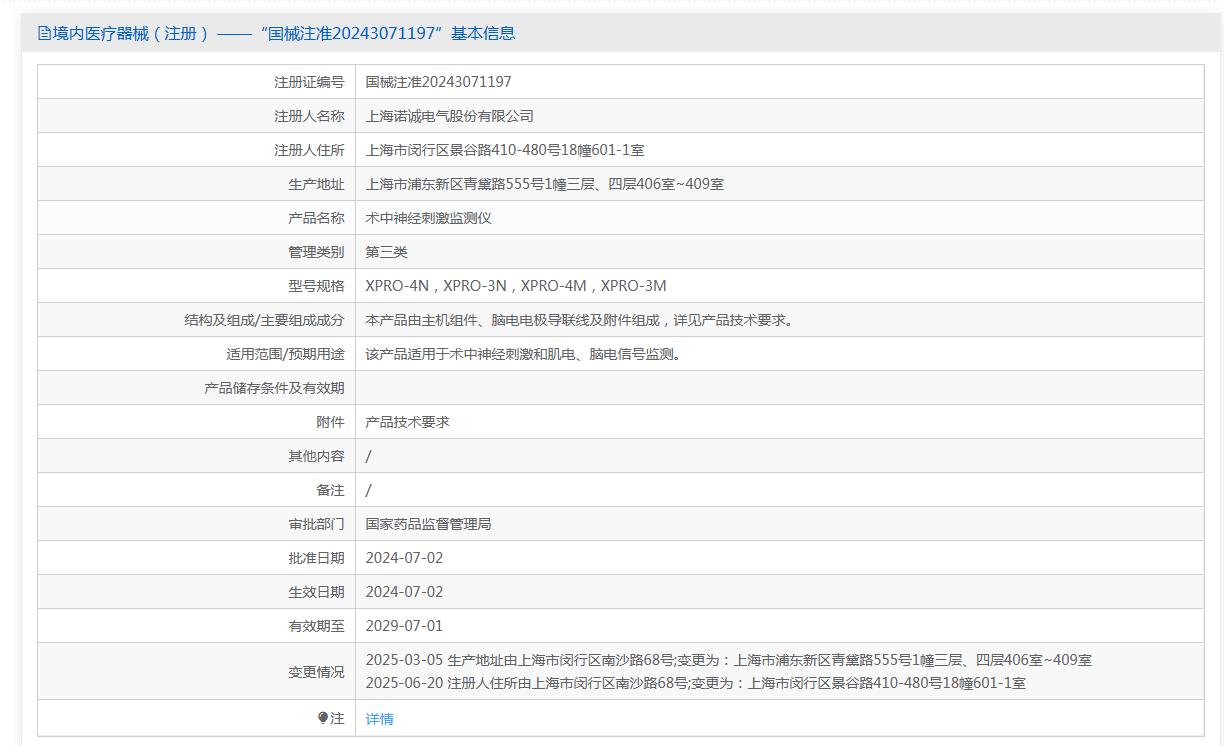Click the model list XPRO-4N, XPRO-3N value
This screenshot has height=746, width=1224.
[515, 286]
